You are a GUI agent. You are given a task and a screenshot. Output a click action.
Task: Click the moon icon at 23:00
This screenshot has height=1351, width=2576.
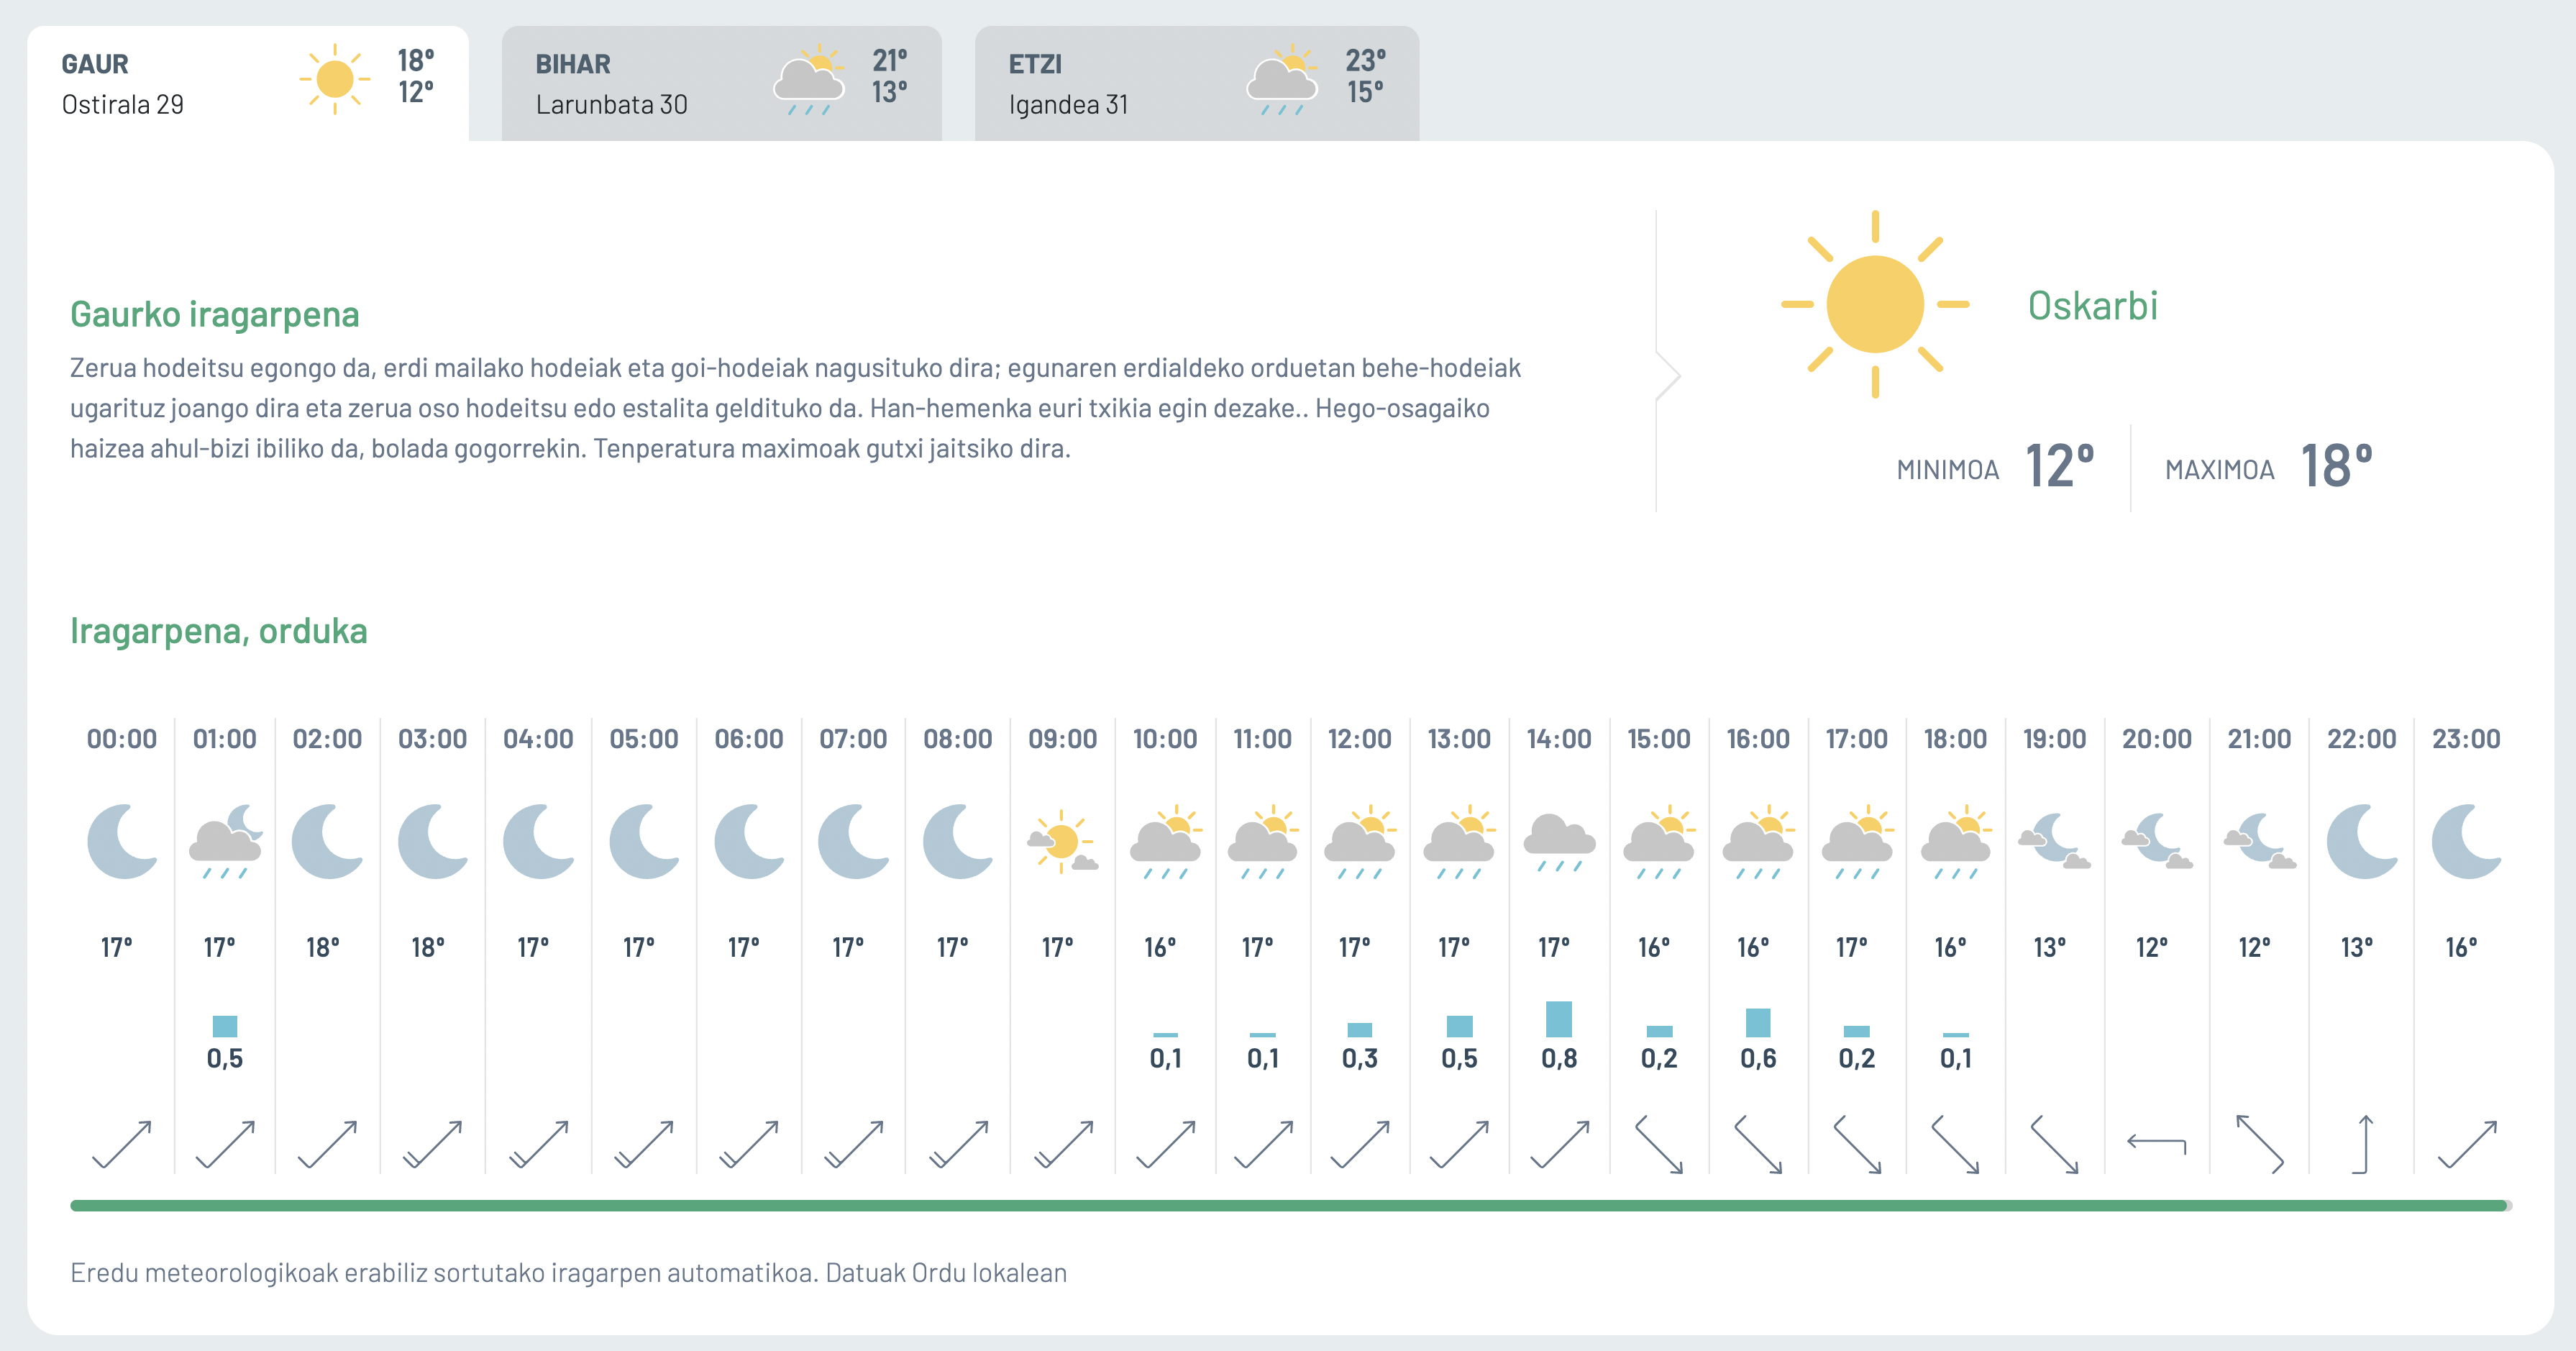coord(2467,841)
